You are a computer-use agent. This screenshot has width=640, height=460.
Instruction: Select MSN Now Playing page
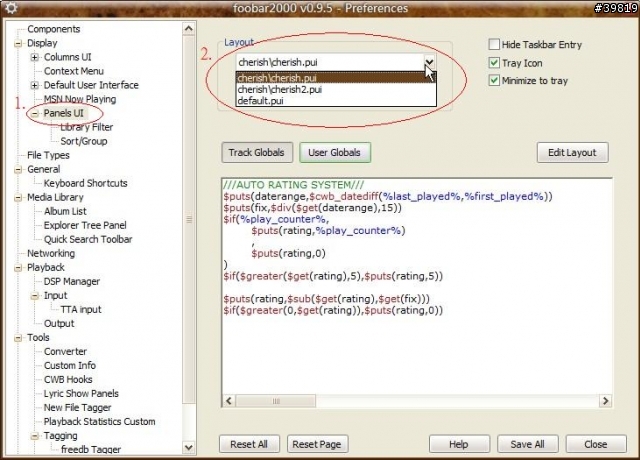80,99
